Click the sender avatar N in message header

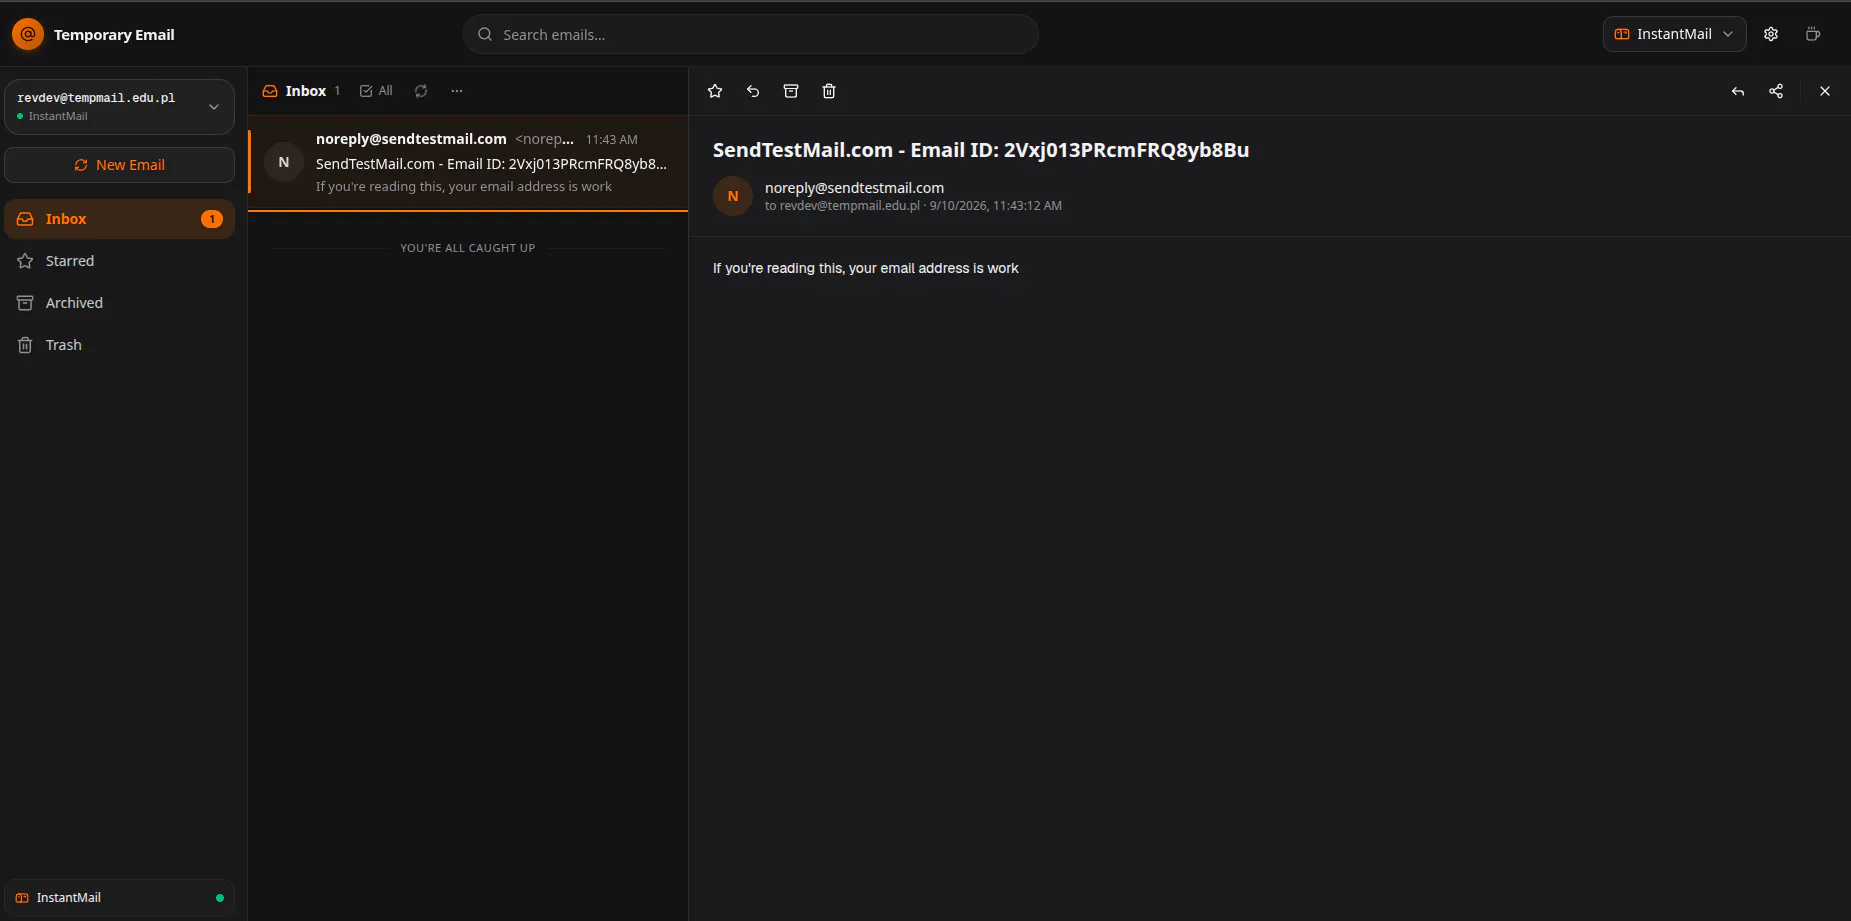(x=733, y=196)
